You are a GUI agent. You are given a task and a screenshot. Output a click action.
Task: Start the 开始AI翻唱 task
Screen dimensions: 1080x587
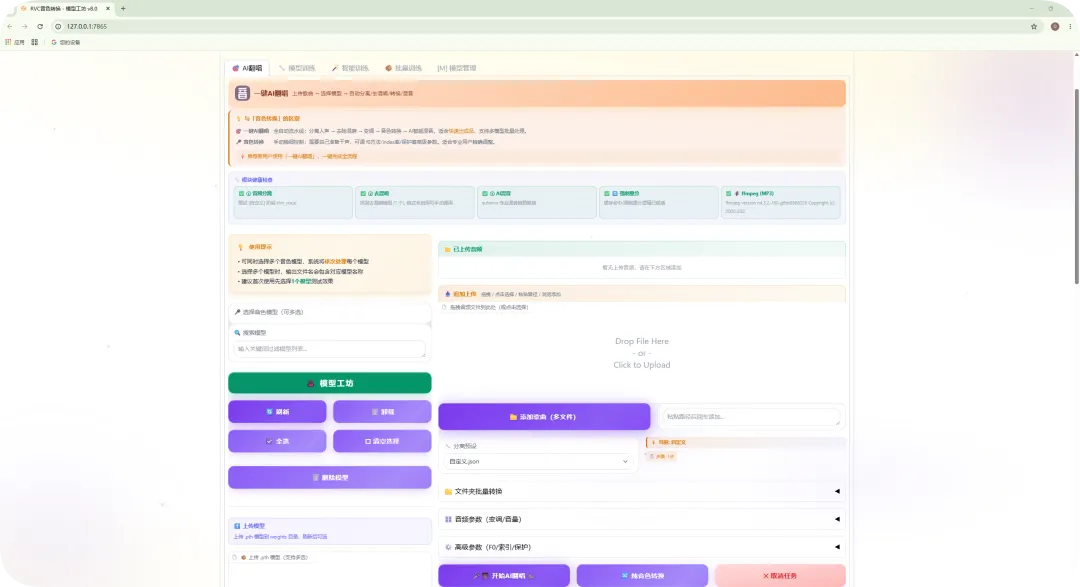click(504, 576)
